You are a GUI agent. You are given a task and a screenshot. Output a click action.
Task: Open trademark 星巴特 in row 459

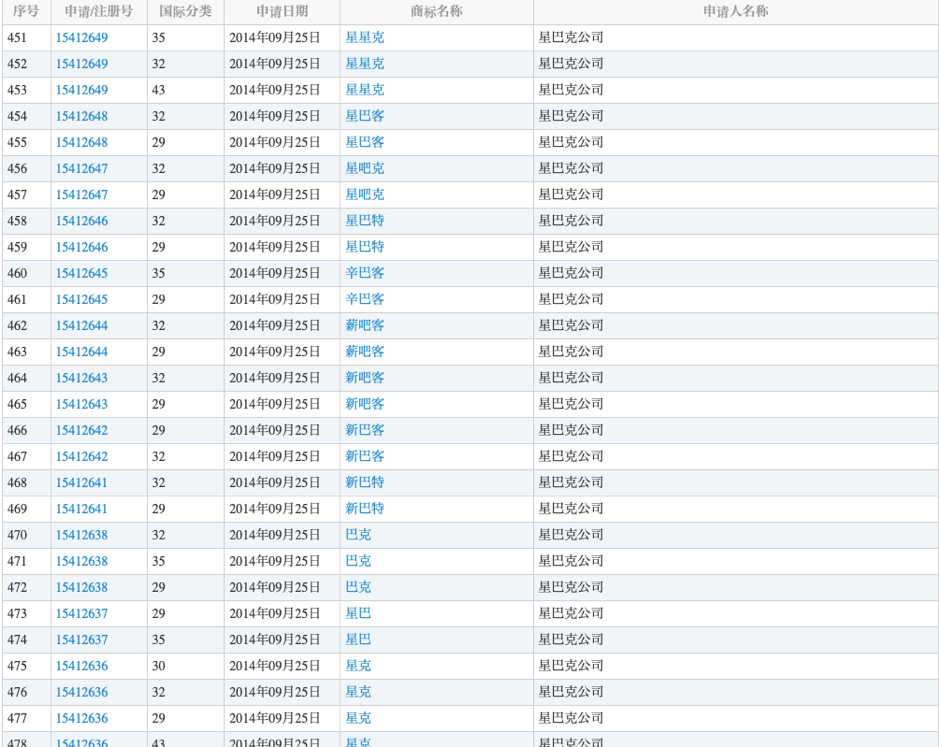coord(365,247)
